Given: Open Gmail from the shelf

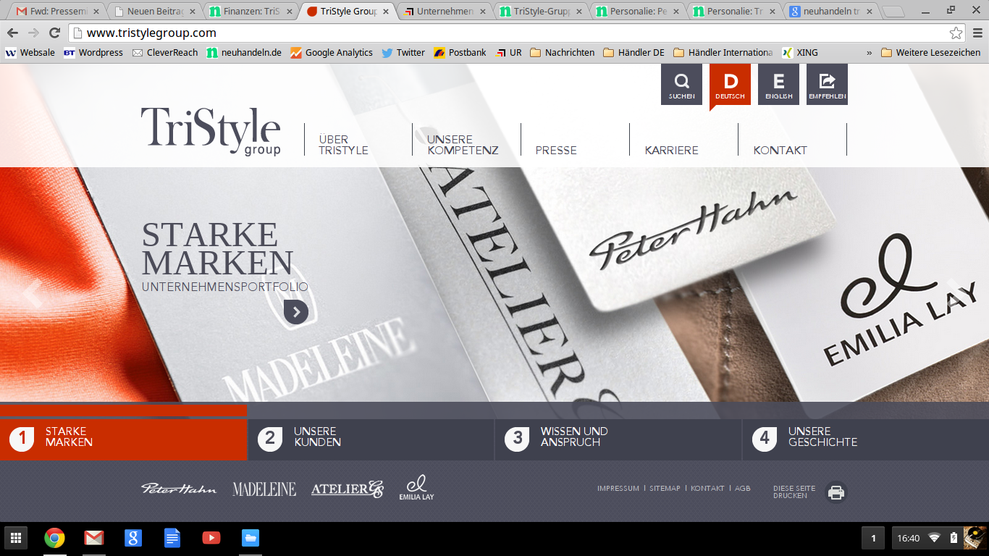Looking at the screenshot, I should [94, 538].
